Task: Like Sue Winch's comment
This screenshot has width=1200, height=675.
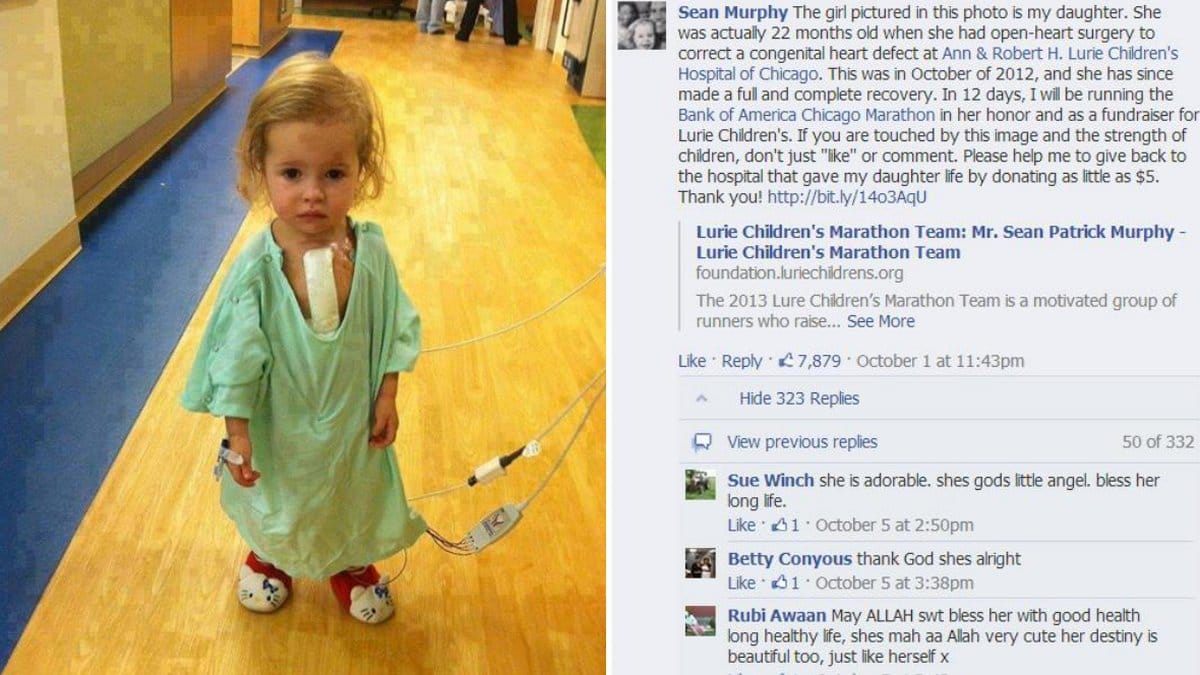Action: [742, 525]
